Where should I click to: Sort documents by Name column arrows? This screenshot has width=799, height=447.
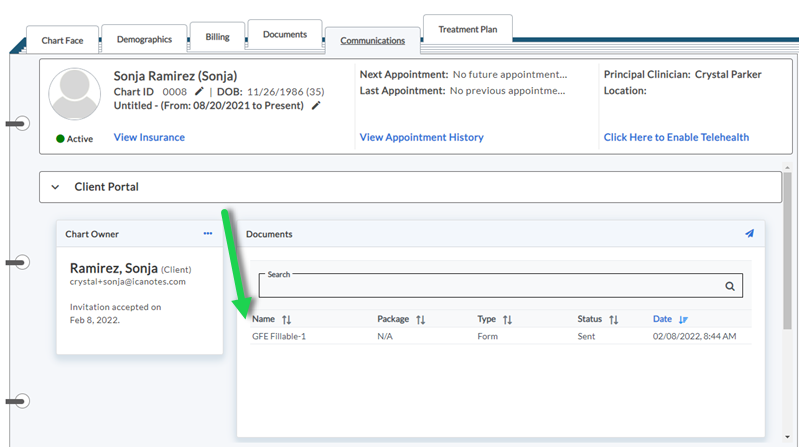287,320
